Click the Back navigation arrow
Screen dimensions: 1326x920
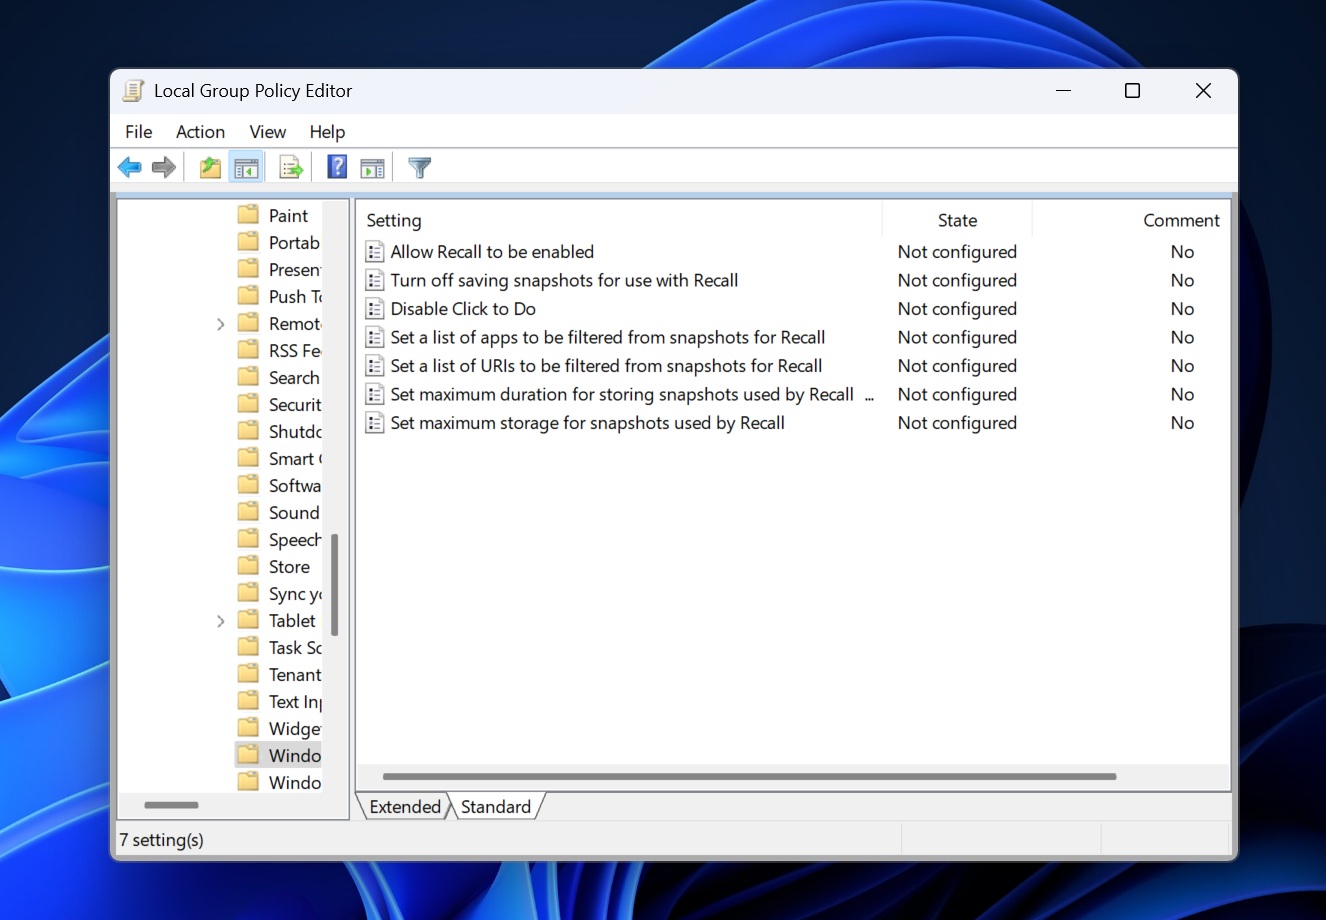pyautogui.click(x=129, y=167)
